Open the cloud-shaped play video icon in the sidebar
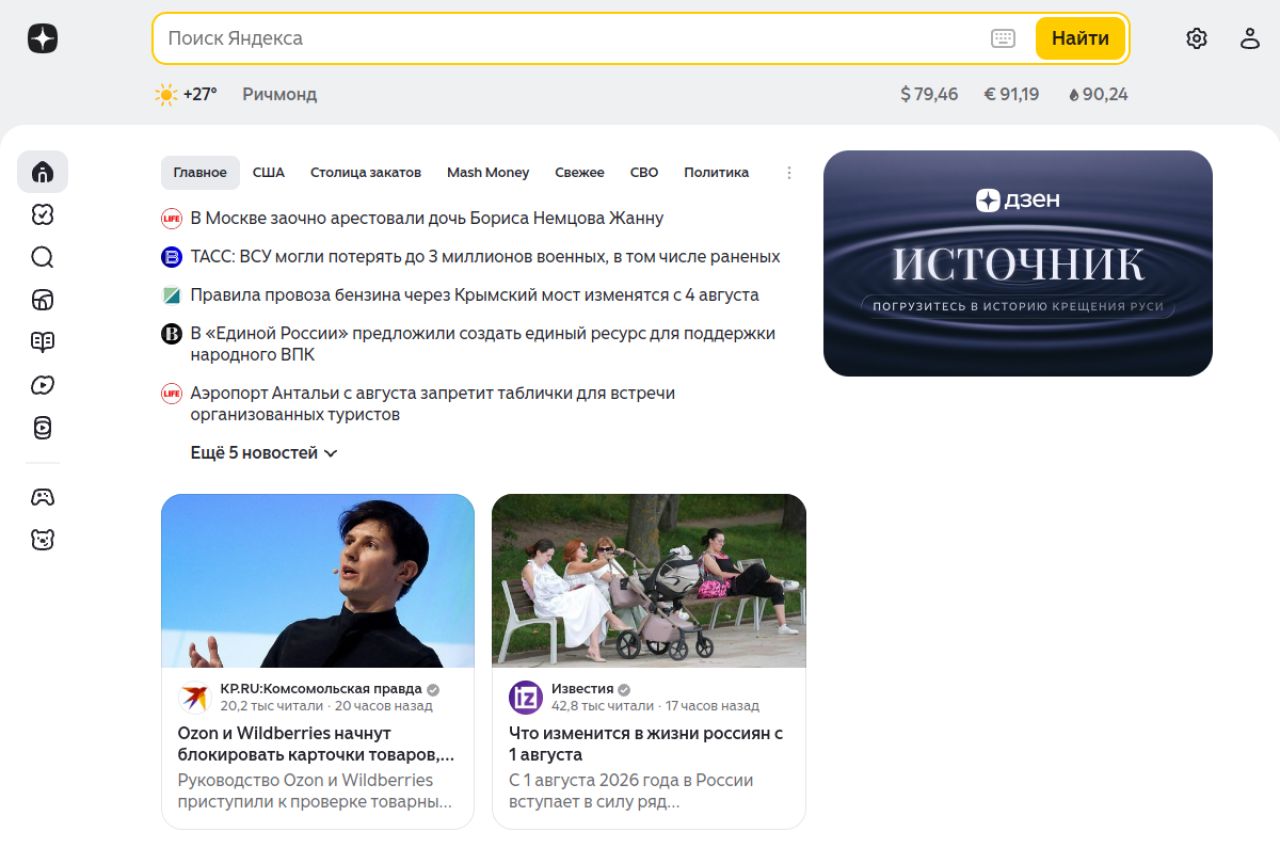Image resolution: width=1280 pixels, height=853 pixels. (x=42, y=385)
